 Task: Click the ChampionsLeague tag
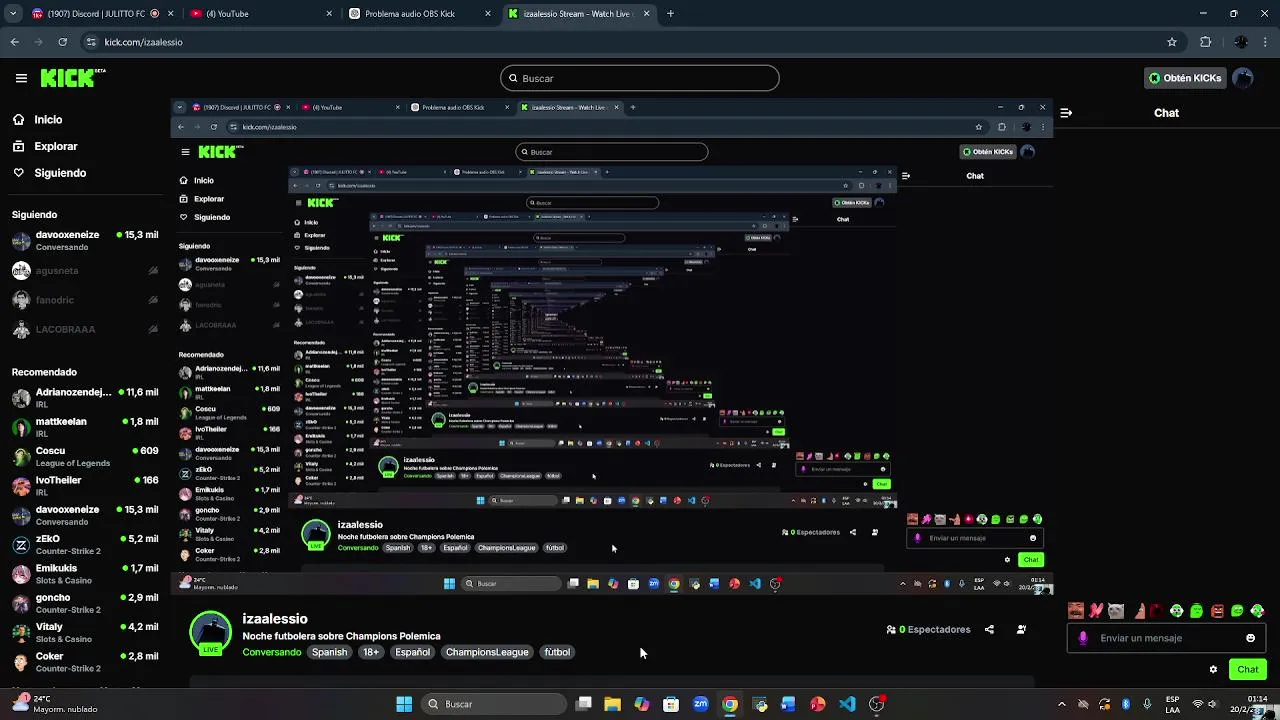(x=487, y=653)
